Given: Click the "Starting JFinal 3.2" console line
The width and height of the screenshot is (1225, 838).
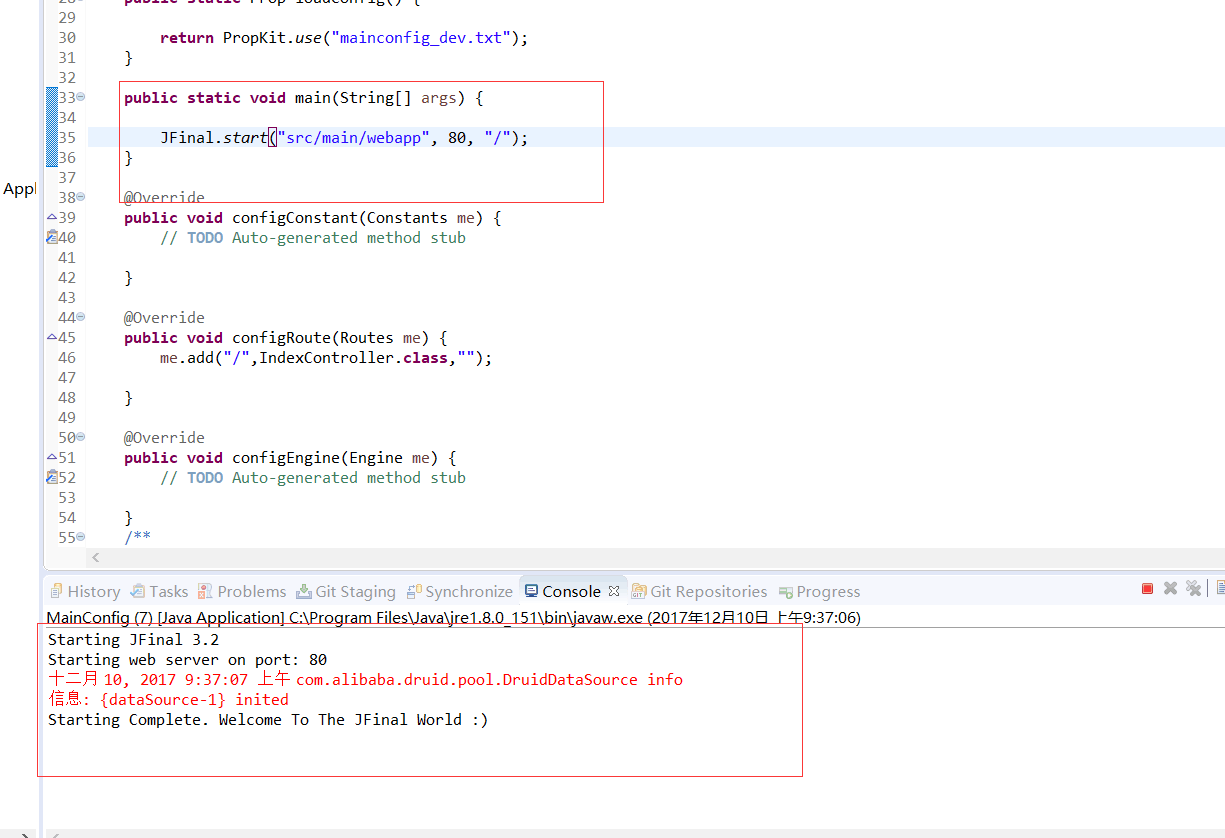Looking at the screenshot, I should pos(133,639).
